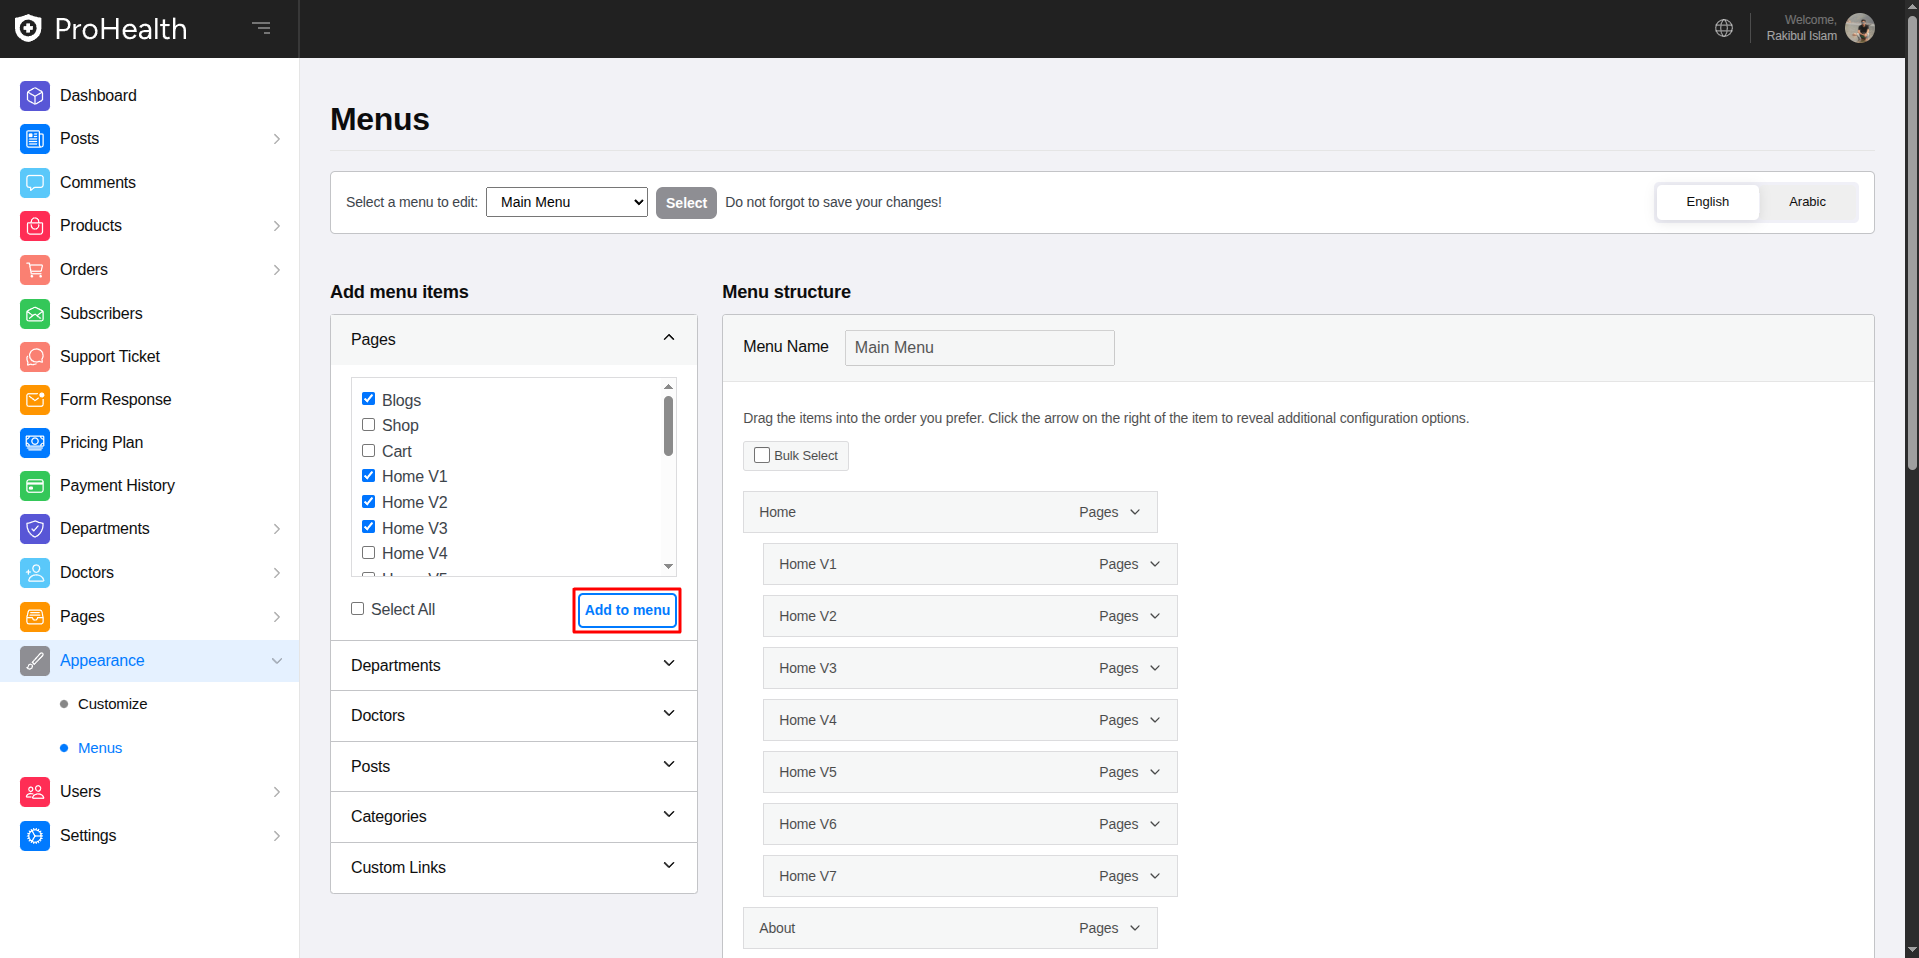Viewport: 1919px width, 958px height.
Task: Click the Payment History card icon
Action: 35,486
